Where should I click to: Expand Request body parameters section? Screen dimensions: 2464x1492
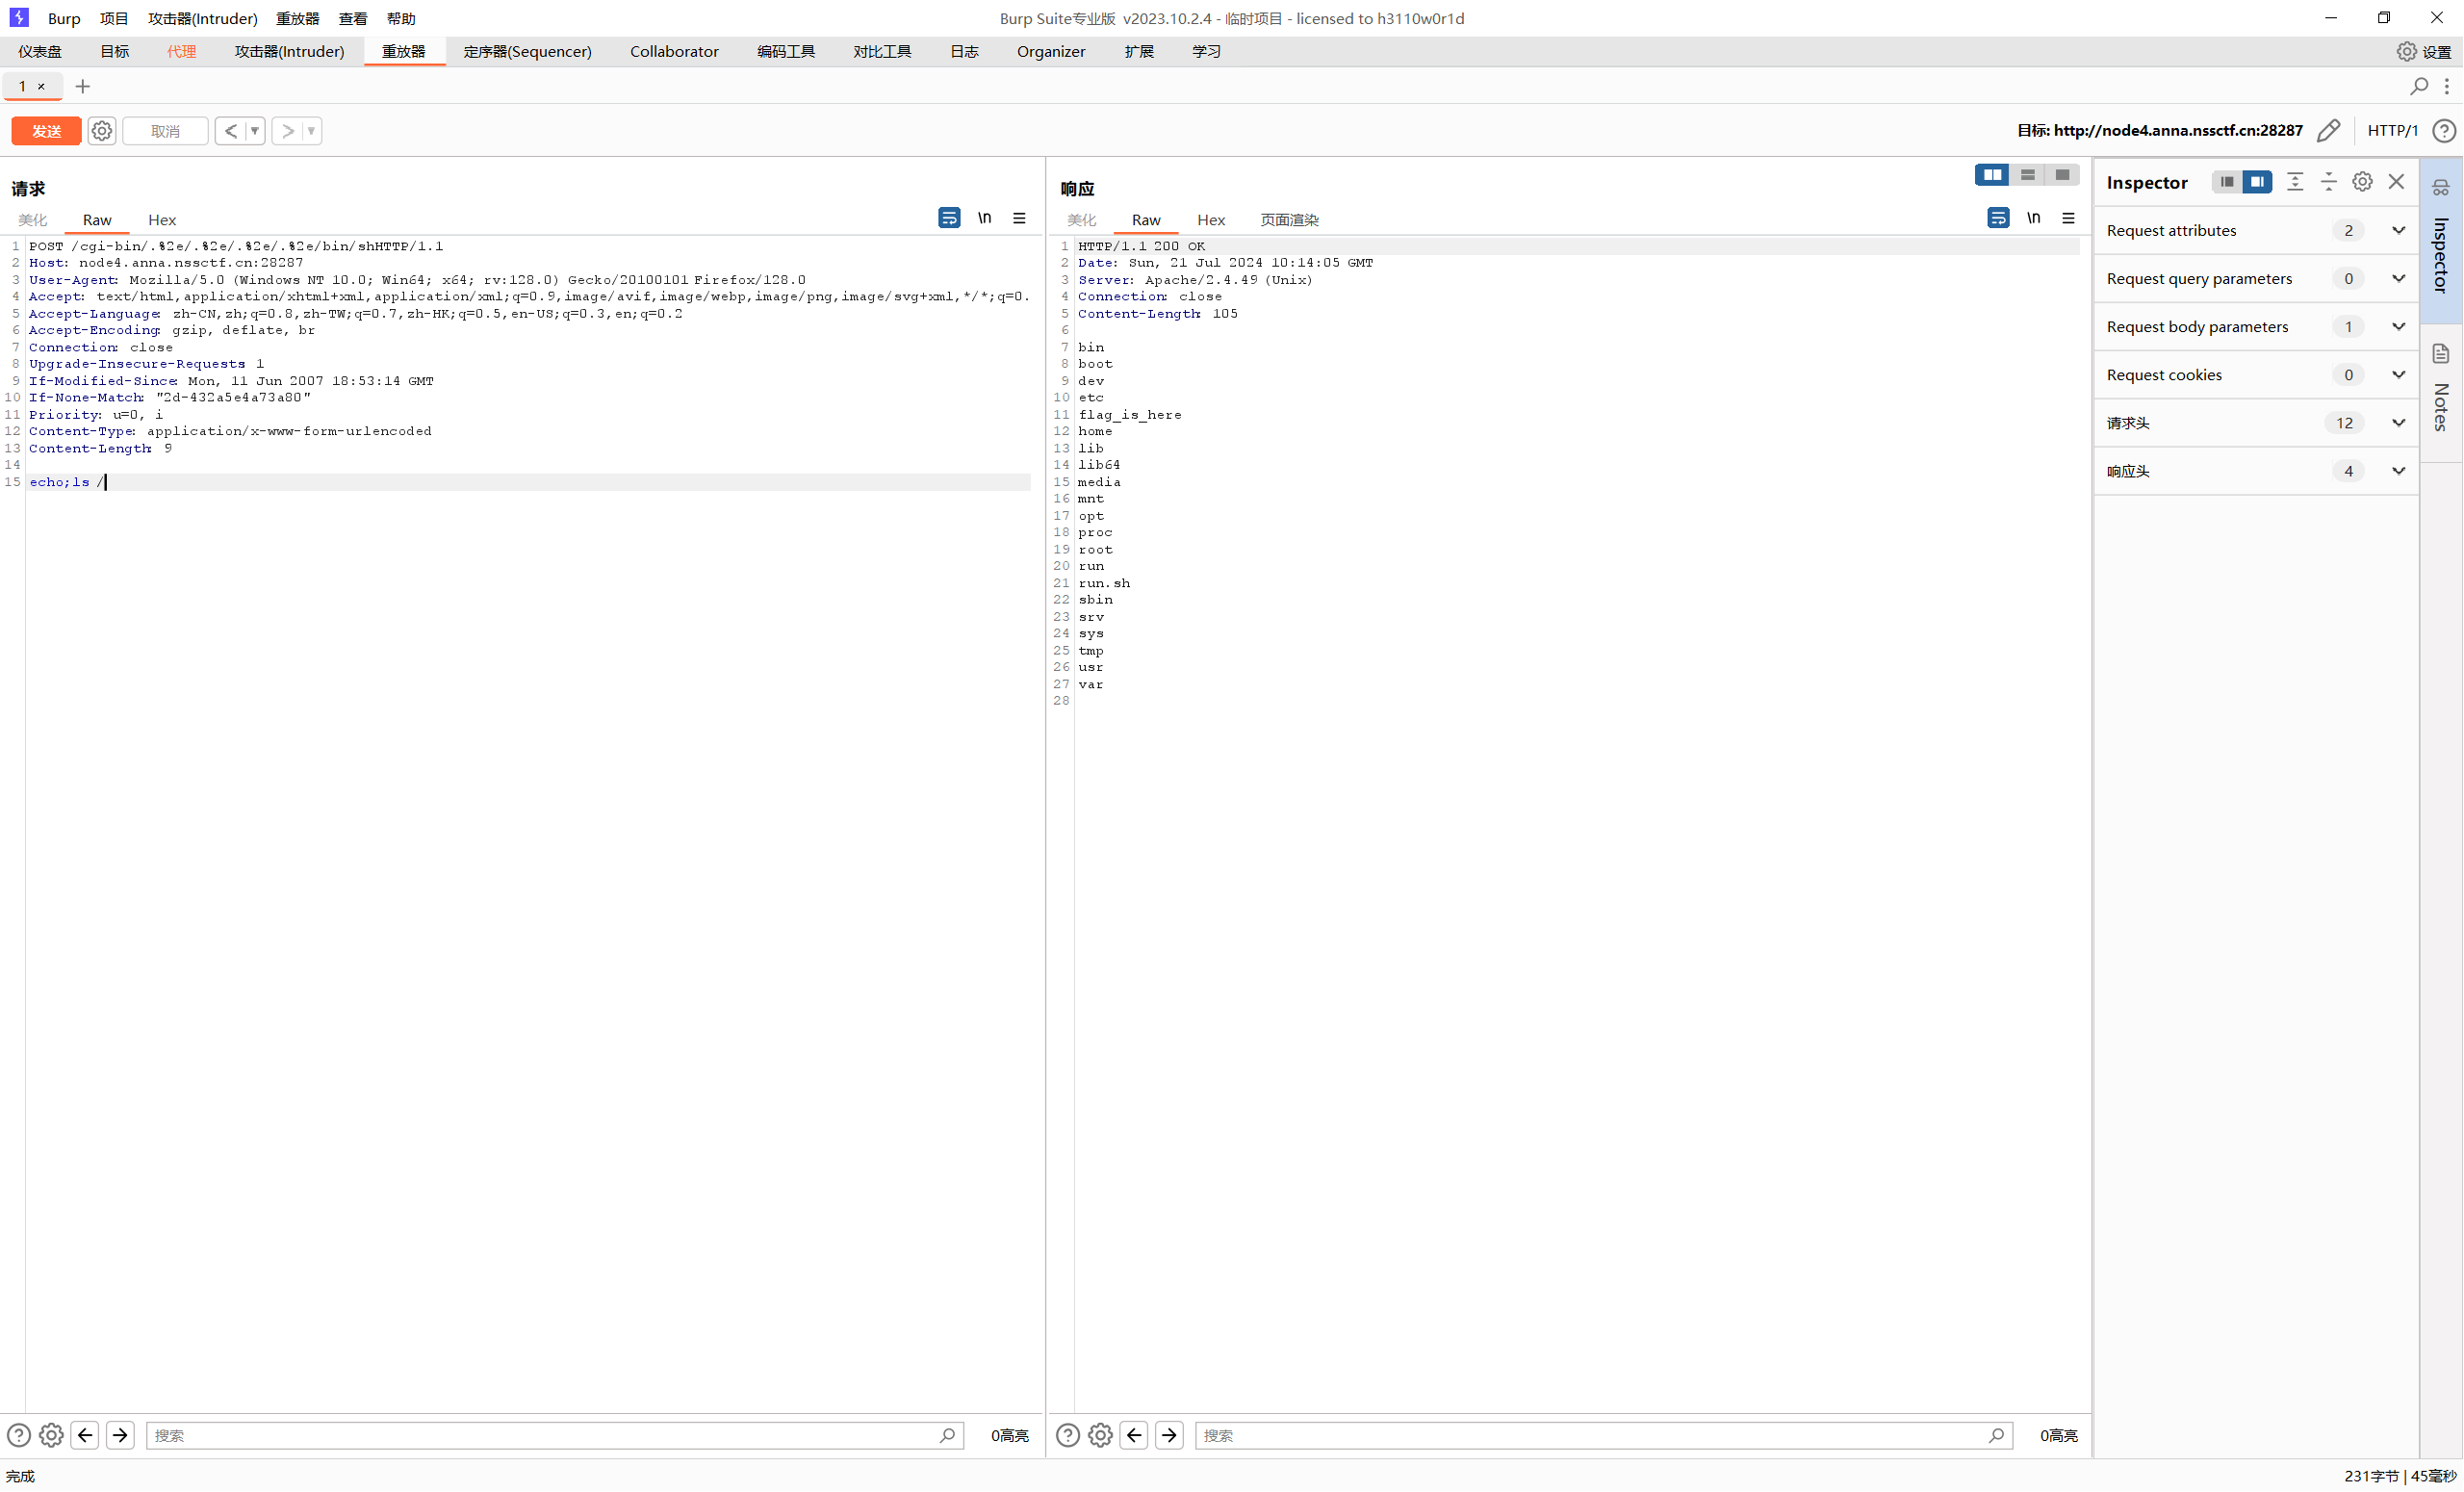2398,327
